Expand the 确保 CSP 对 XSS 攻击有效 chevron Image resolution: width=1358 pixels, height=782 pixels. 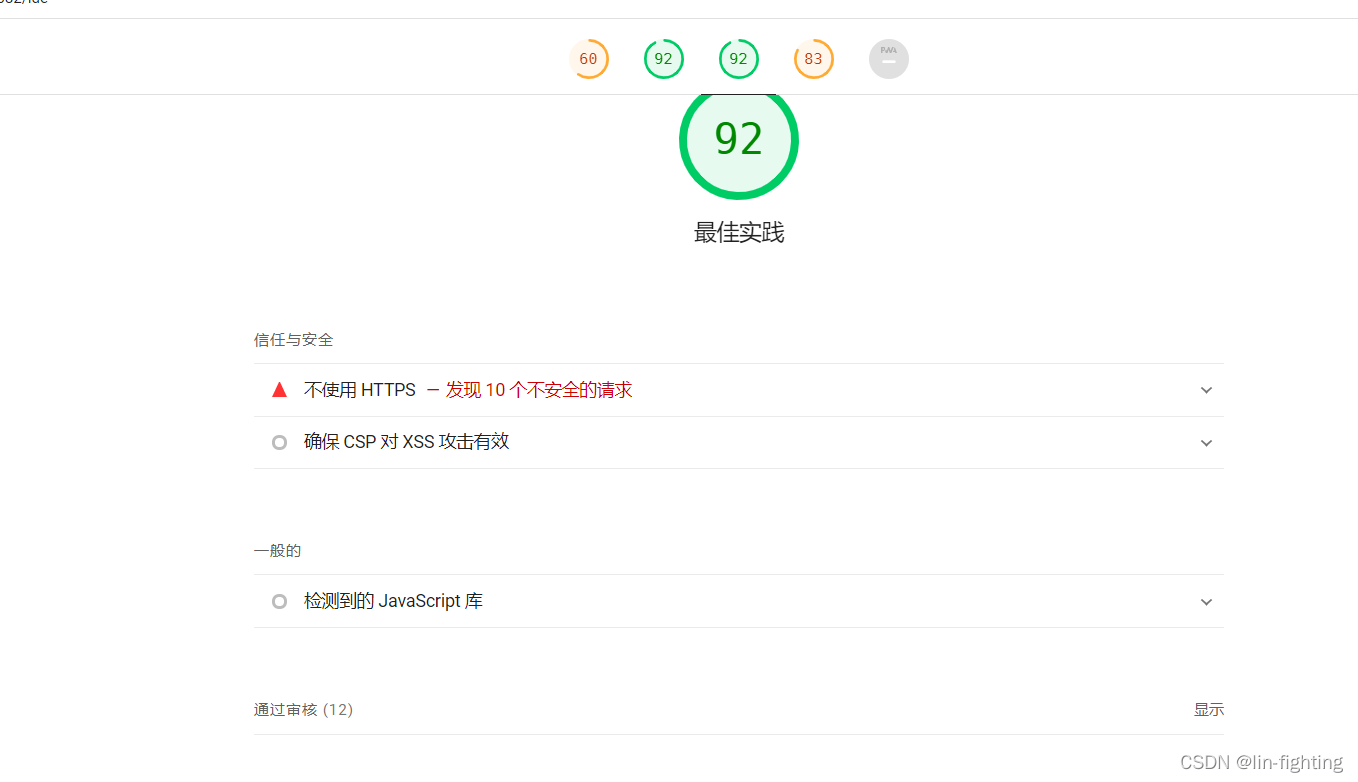(x=1206, y=442)
